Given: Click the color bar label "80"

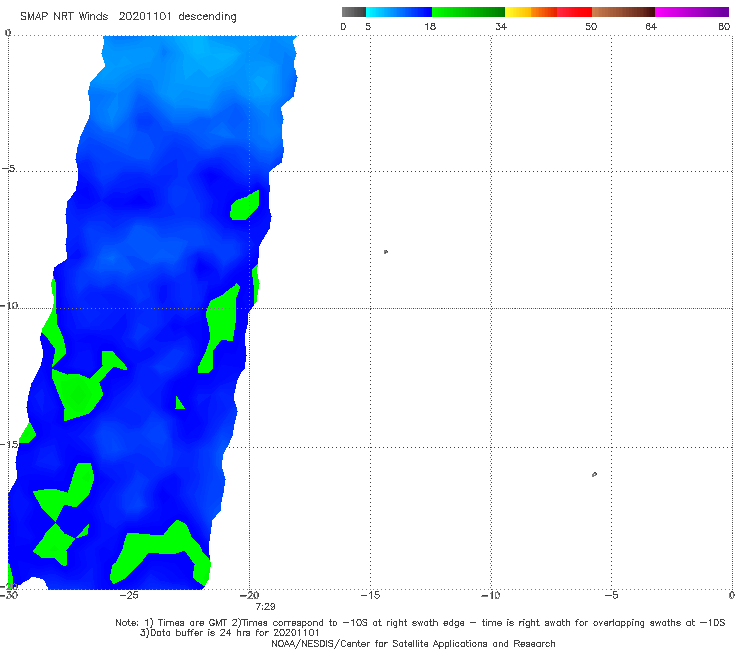Looking at the screenshot, I should tap(724, 26).
